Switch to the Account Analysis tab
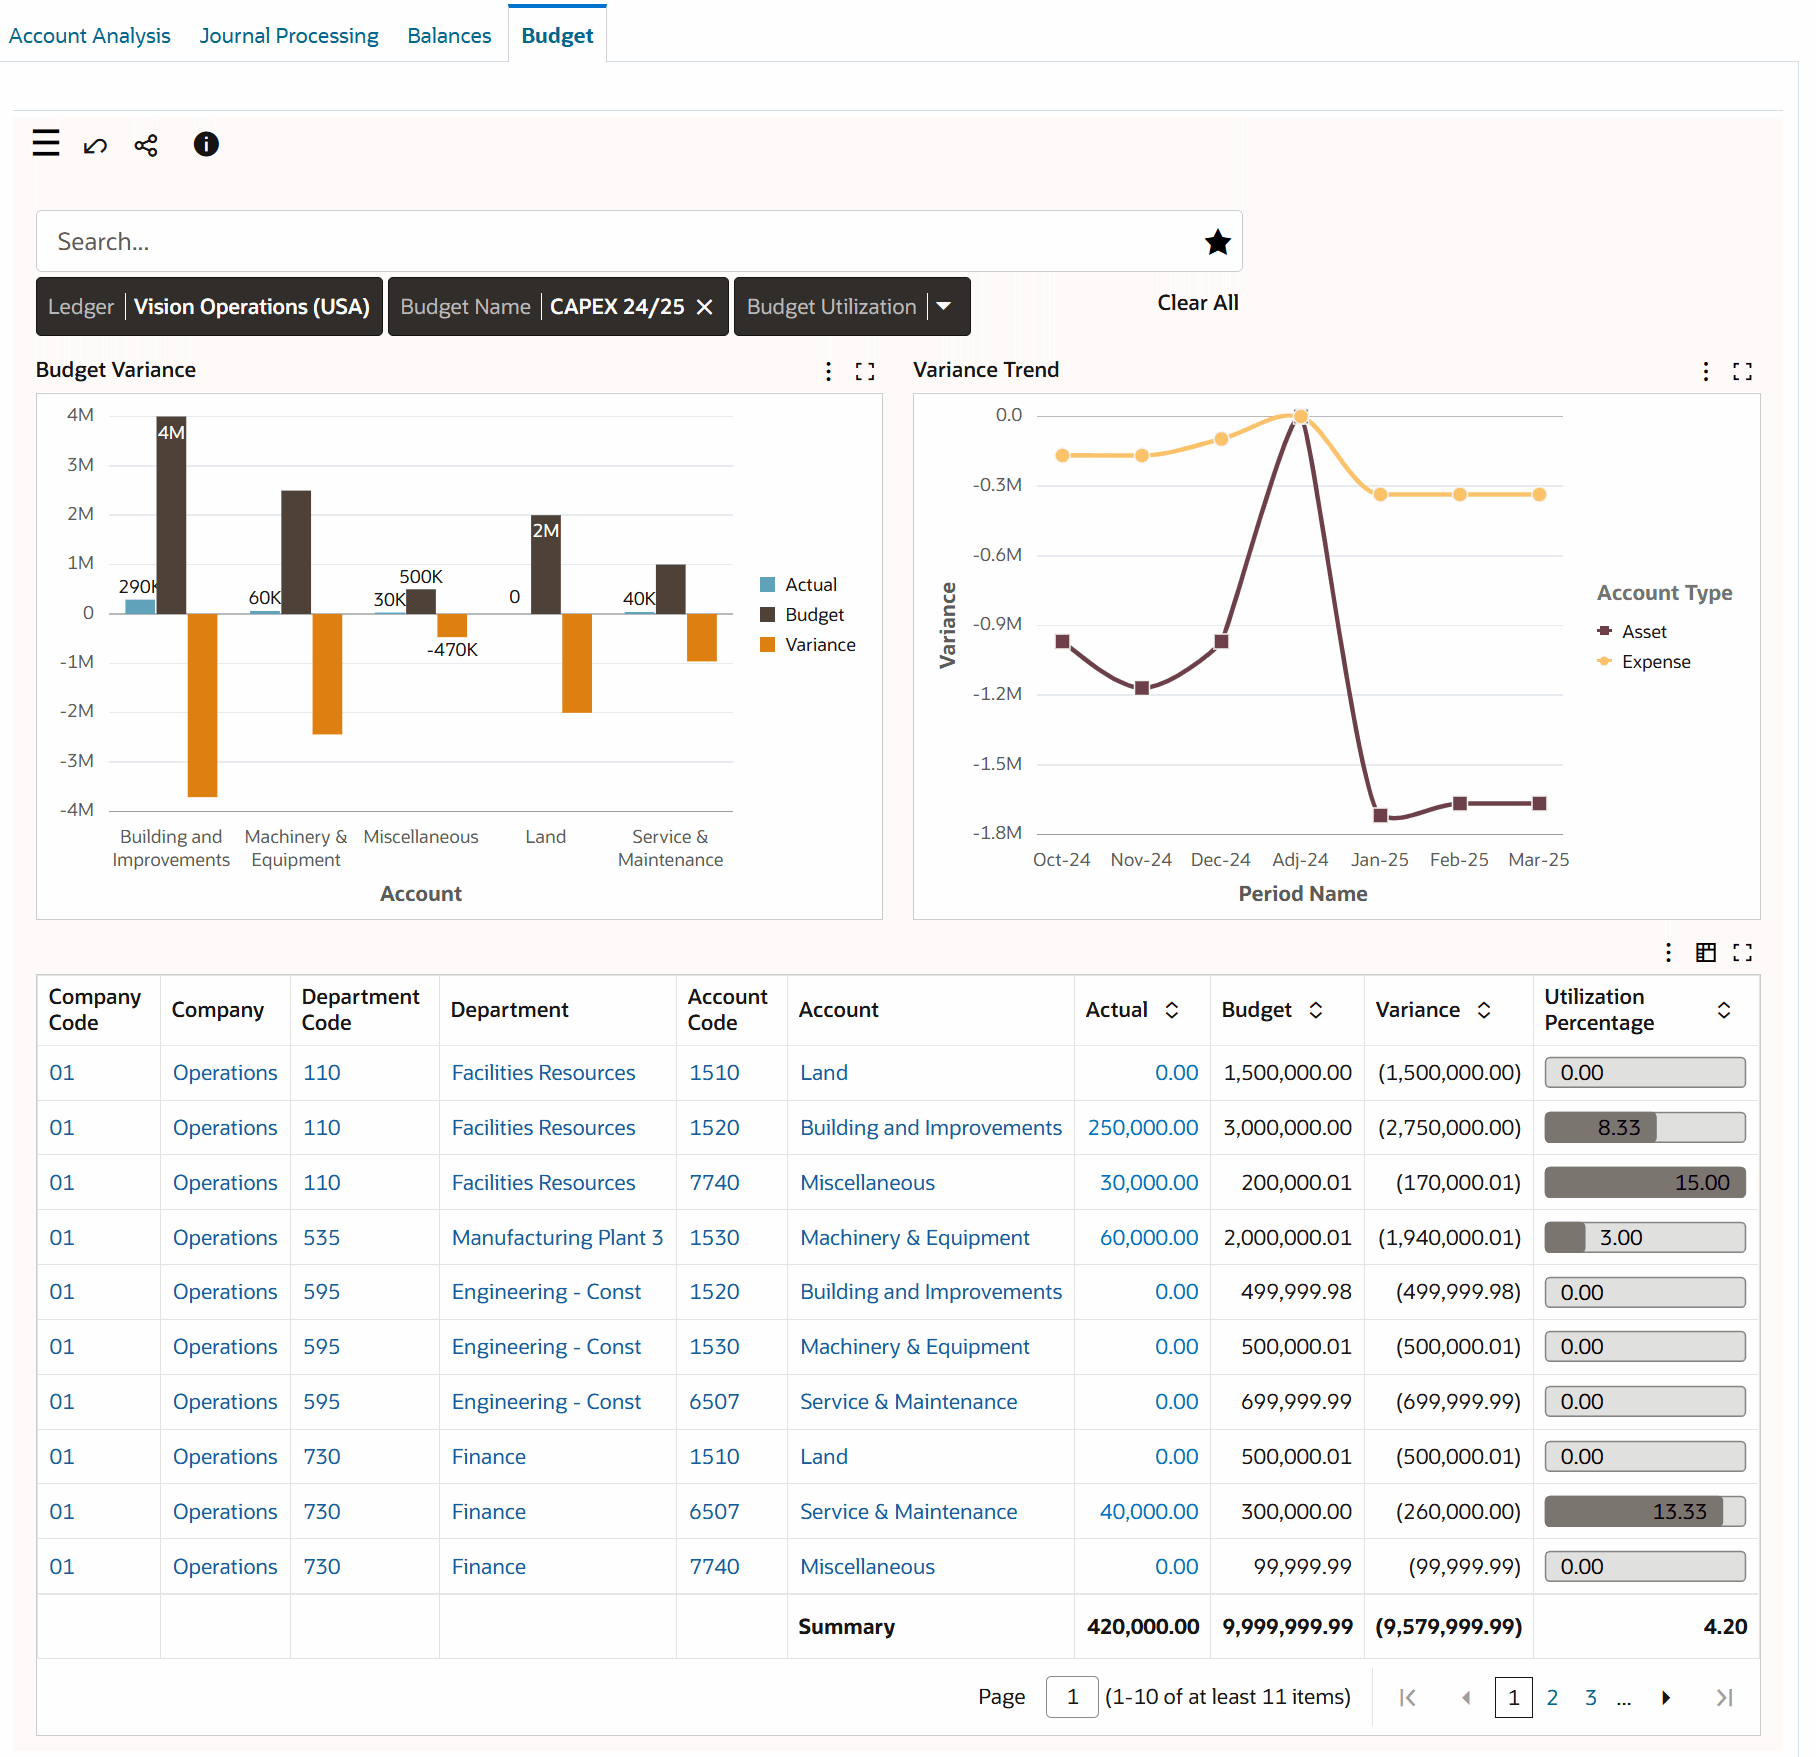Image resolution: width=1816 pixels, height=1757 pixels. pos(90,36)
